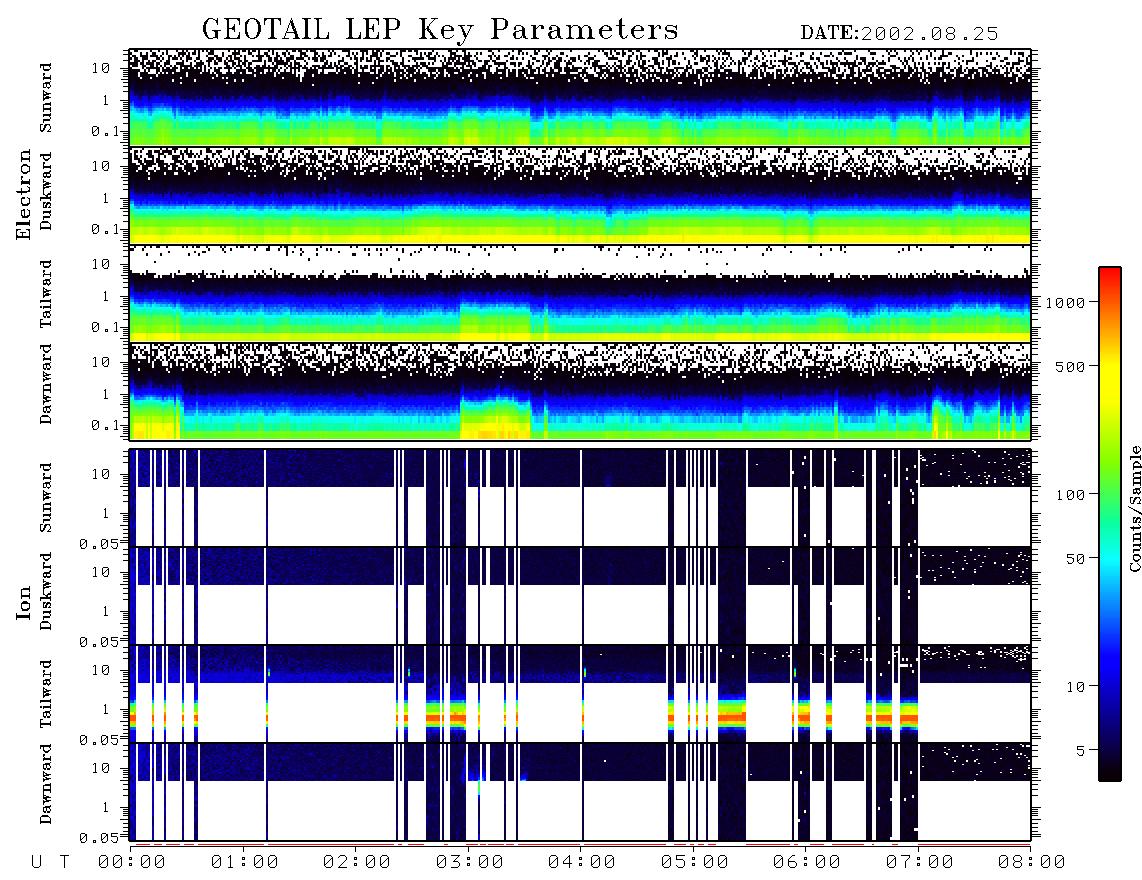The height and width of the screenshot is (880, 1142).
Task: Click the 500 color bar tick label
Action: click(x=1071, y=366)
